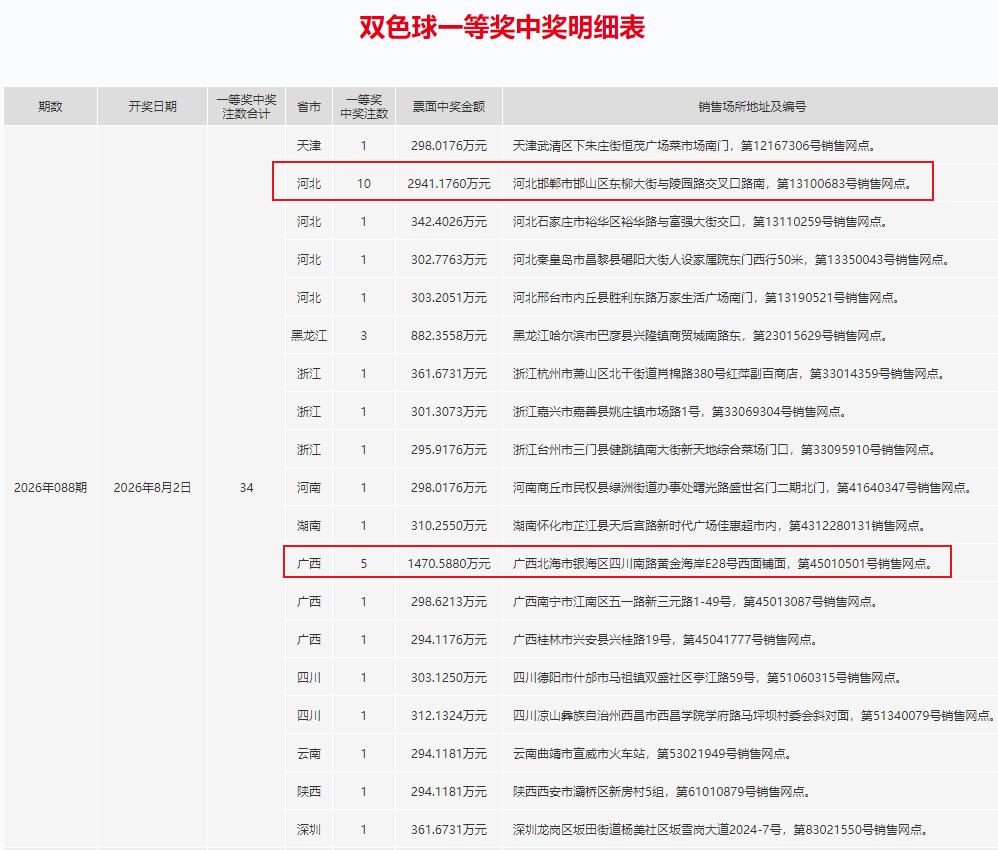Click the amount 298.6213万元
The image size is (998, 850).
coord(449,602)
